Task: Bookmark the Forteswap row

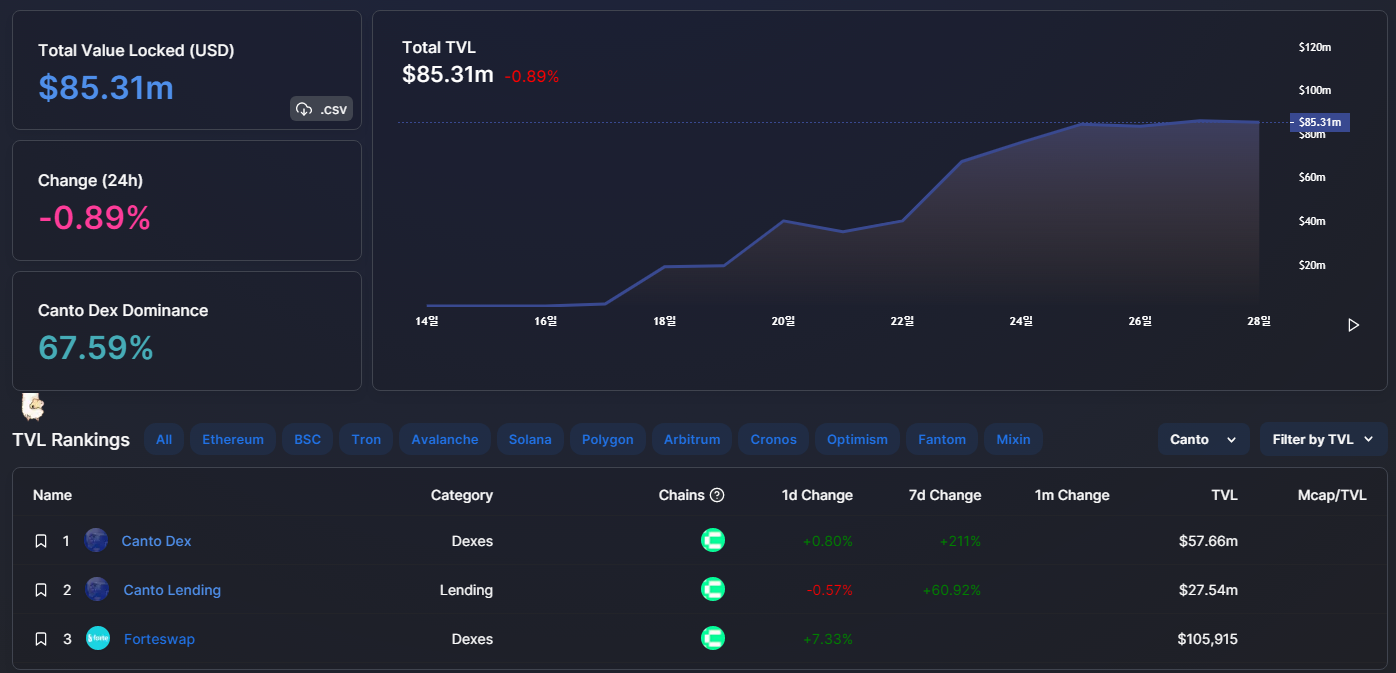Action: tap(41, 639)
